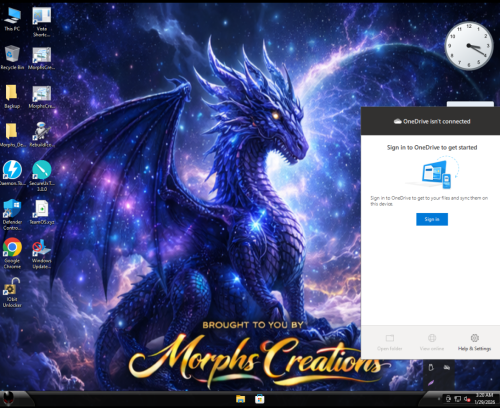Click the OneDrive cloud icon in tray overflow
The width and height of the screenshot is (500, 408).
[x=447, y=367]
